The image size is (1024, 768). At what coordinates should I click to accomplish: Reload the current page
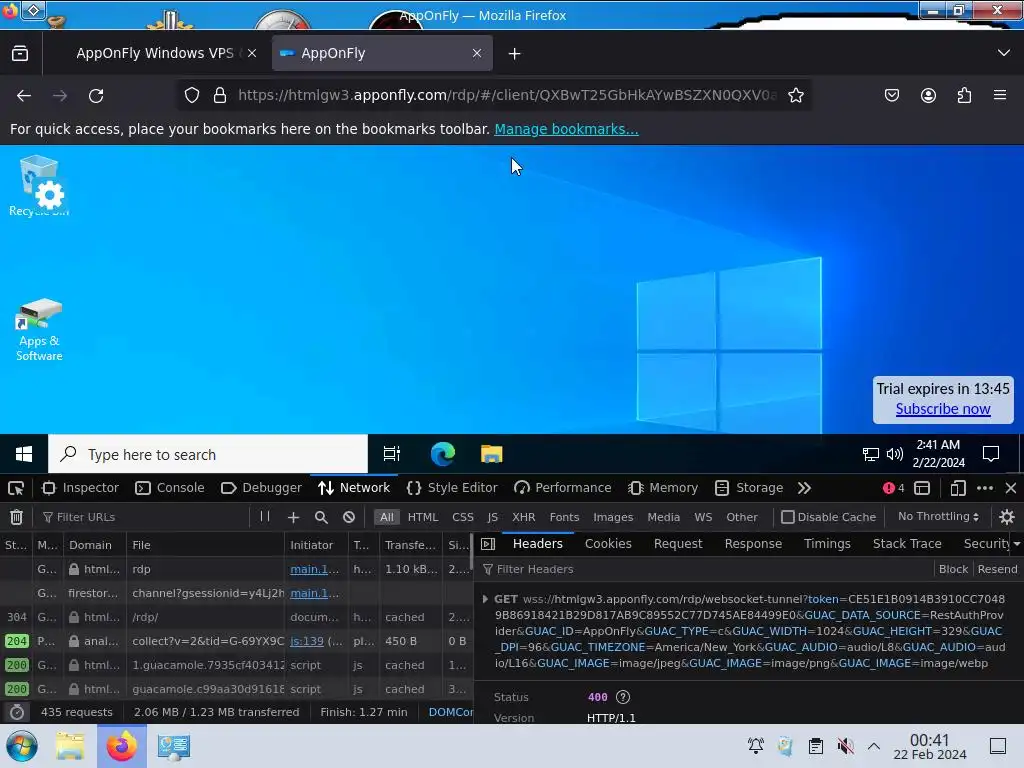coord(96,95)
